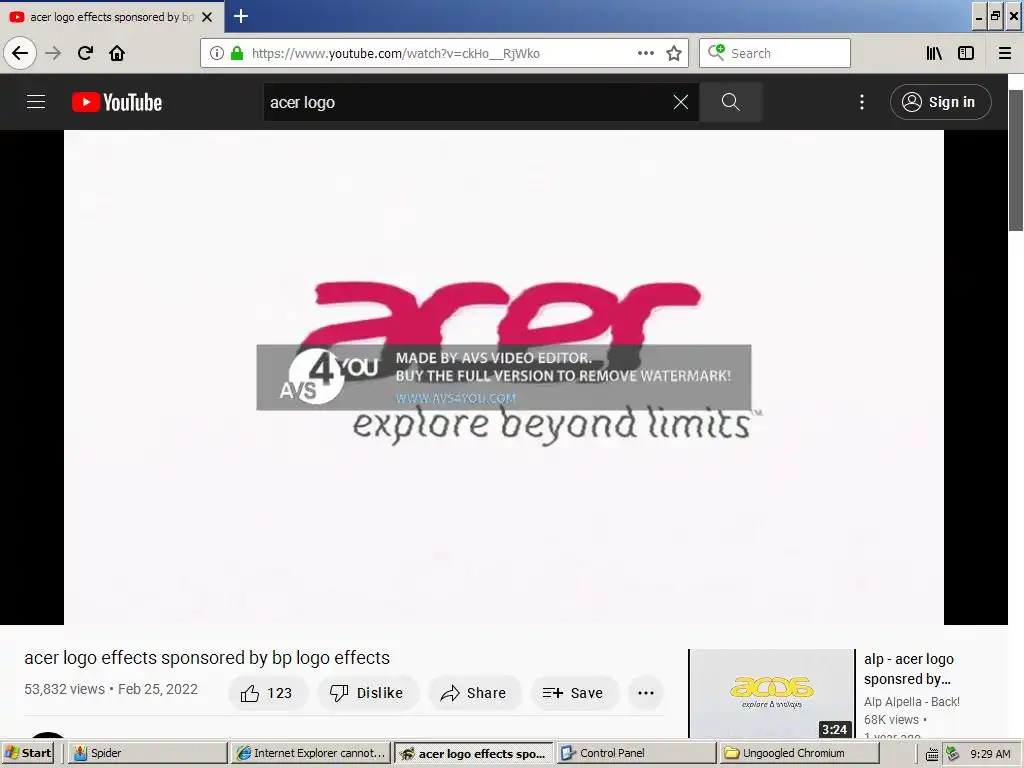Open the browser home page
The width and height of the screenshot is (1024, 768).
pos(117,54)
